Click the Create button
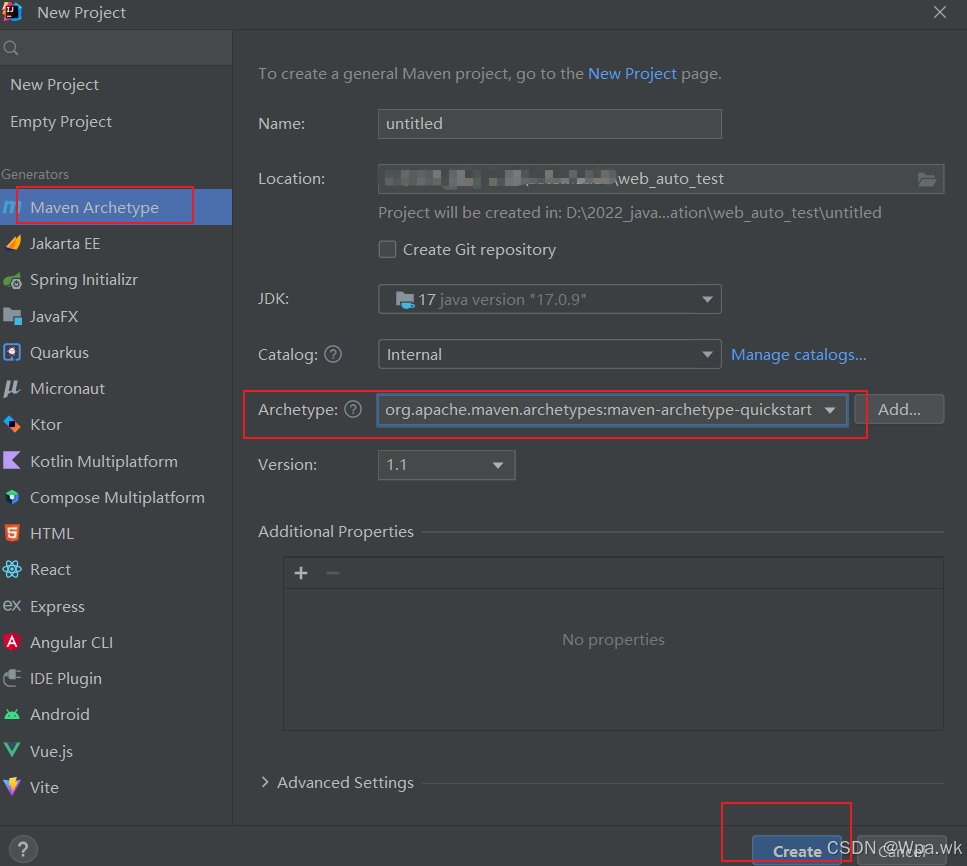Viewport: 967px width, 866px height. [796, 851]
